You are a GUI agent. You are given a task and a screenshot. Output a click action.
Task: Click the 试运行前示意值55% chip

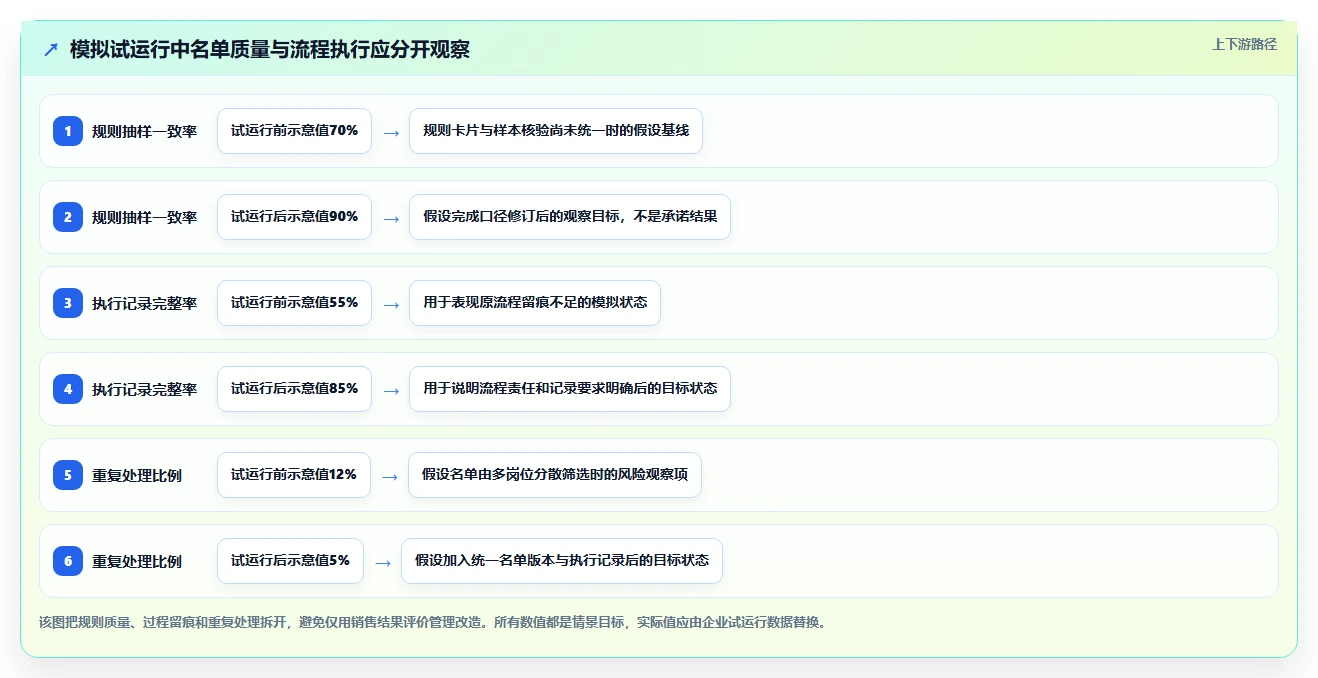[294, 303]
